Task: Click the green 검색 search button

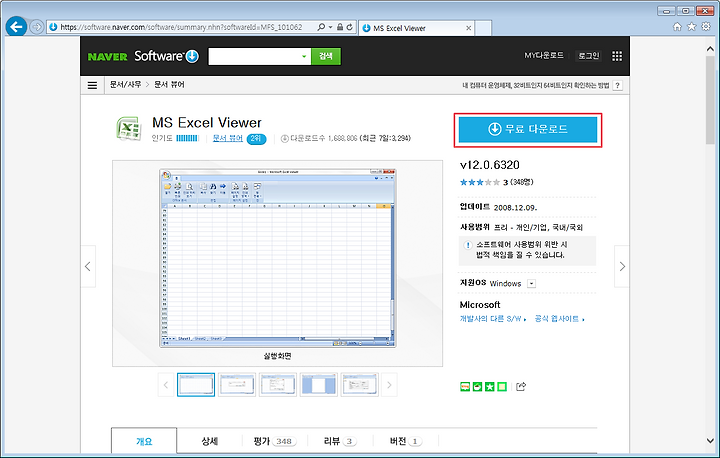Action: pos(326,56)
